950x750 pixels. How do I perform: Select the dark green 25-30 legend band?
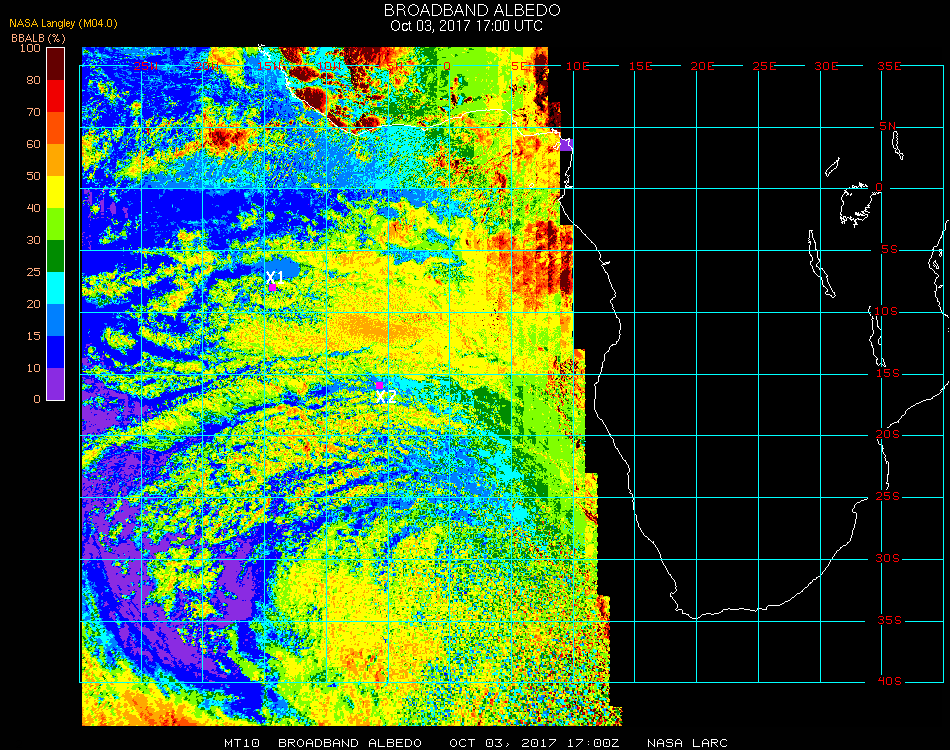55,256
